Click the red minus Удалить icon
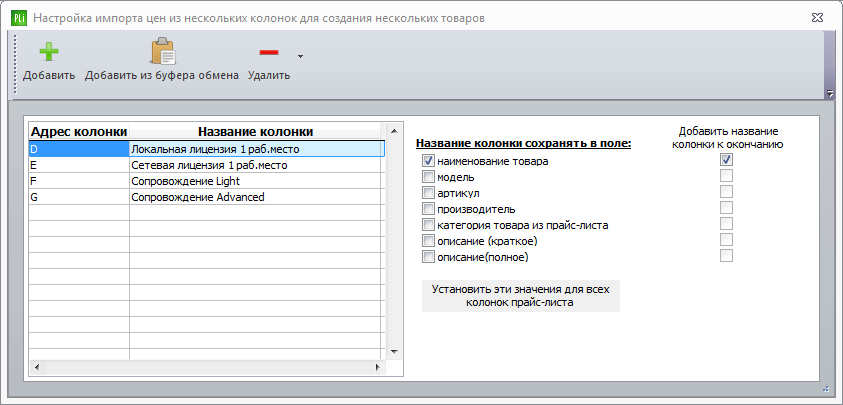This screenshot has width=843, height=405. [269, 52]
